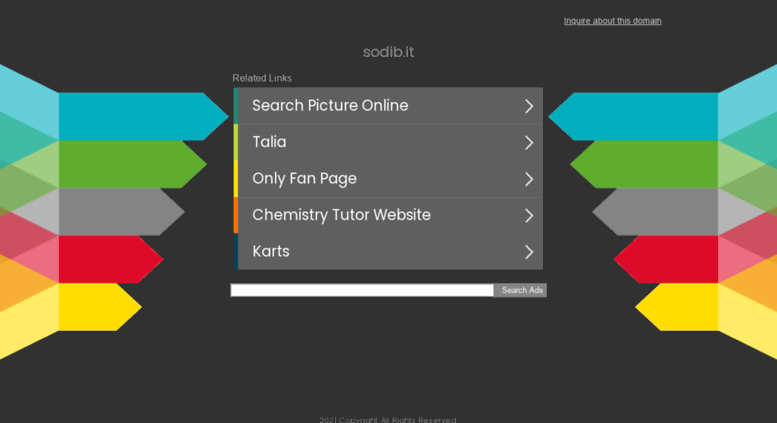This screenshot has width=777, height=423.
Task: Click the Related Links heading
Action: 262,78
